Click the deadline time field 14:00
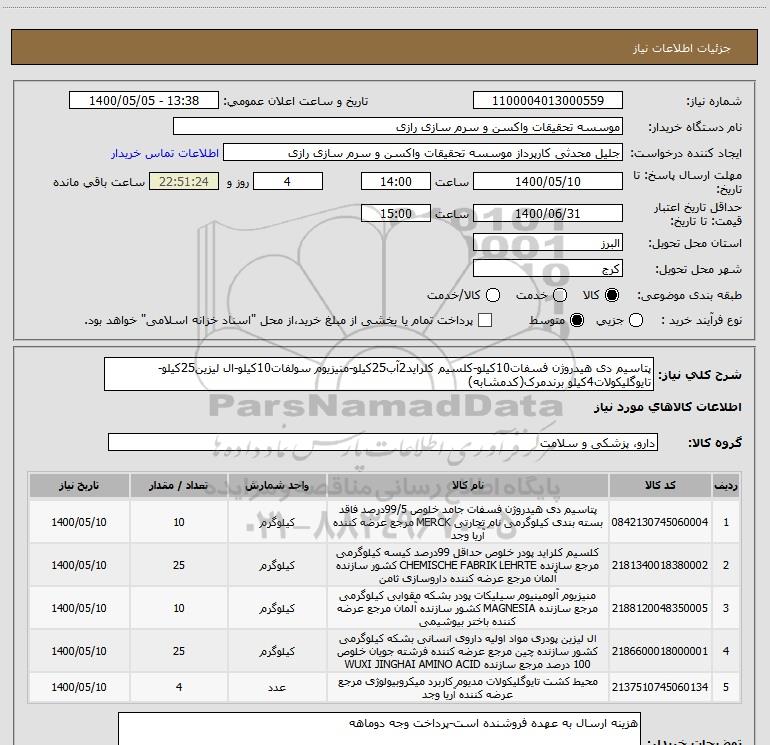770x745 pixels. pos(396,181)
